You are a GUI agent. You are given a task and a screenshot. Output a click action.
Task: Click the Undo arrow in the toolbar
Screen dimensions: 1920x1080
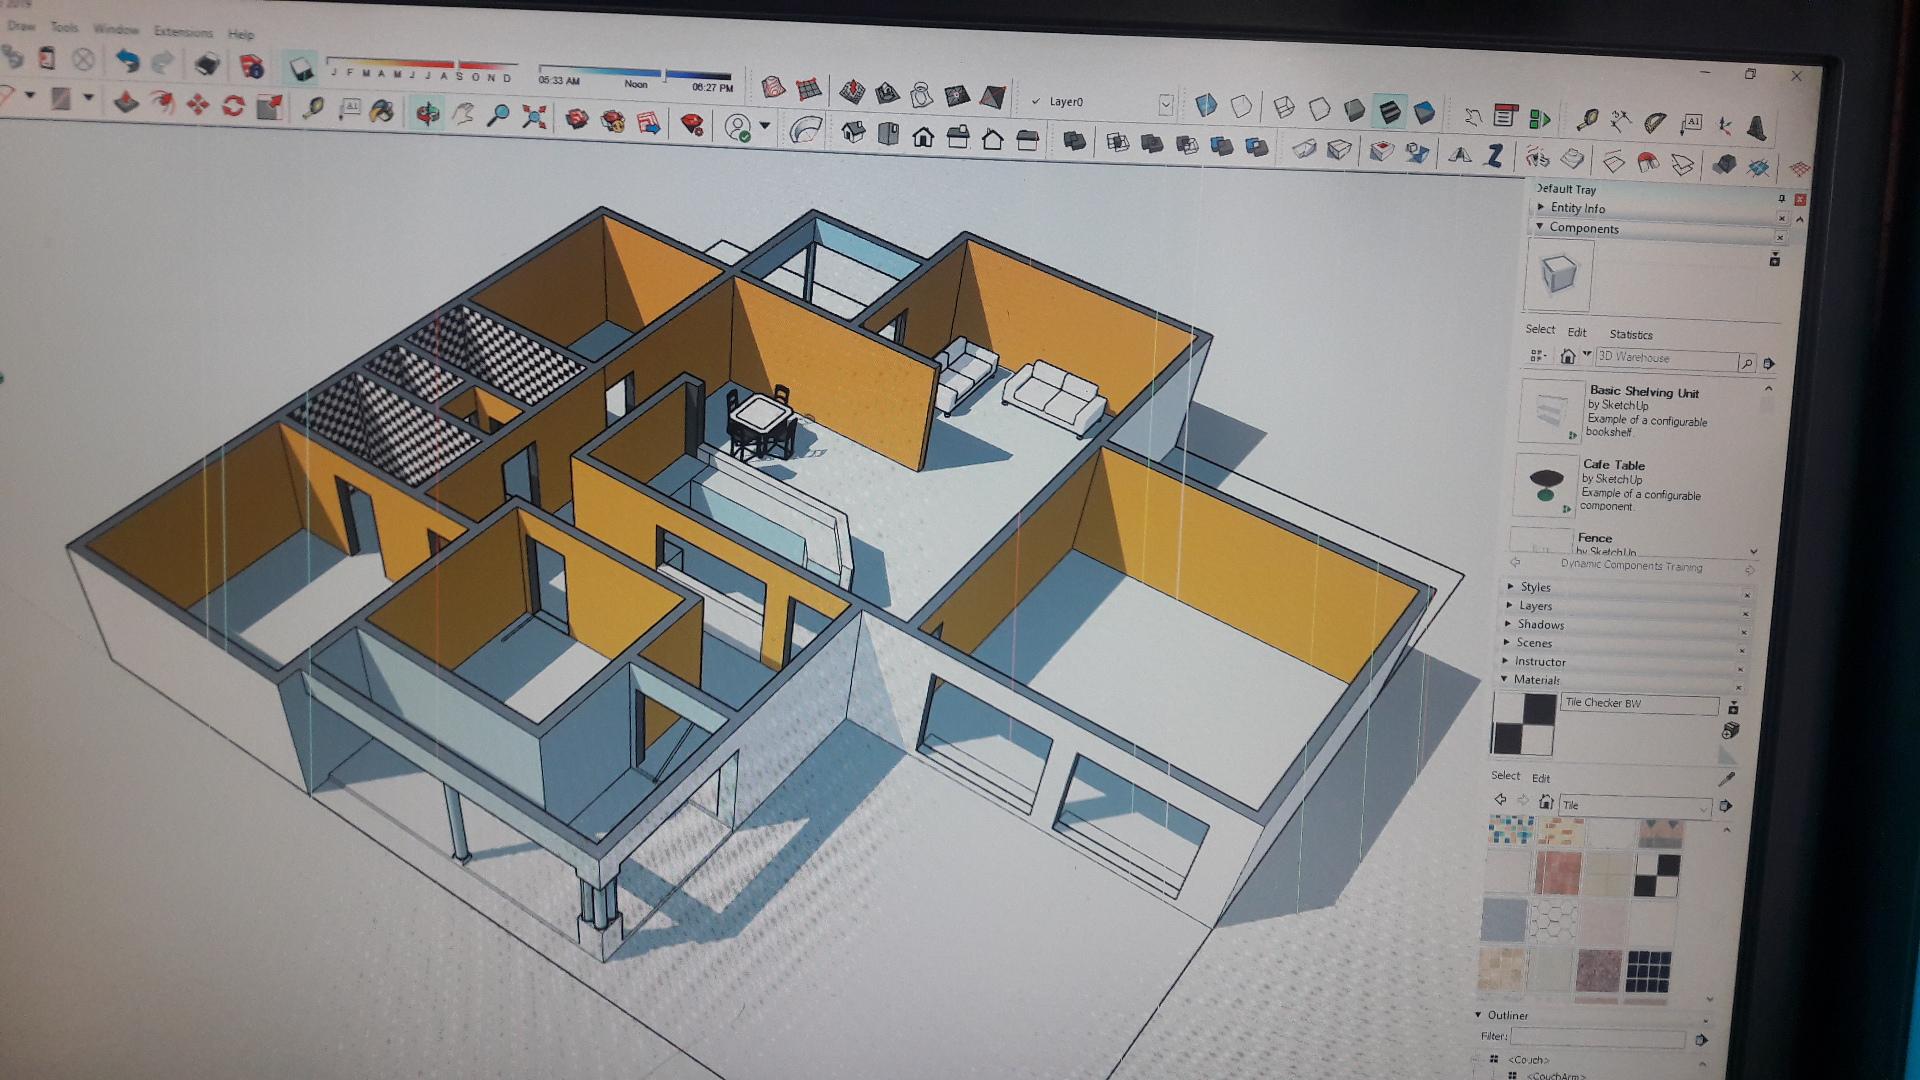point(127,61)
